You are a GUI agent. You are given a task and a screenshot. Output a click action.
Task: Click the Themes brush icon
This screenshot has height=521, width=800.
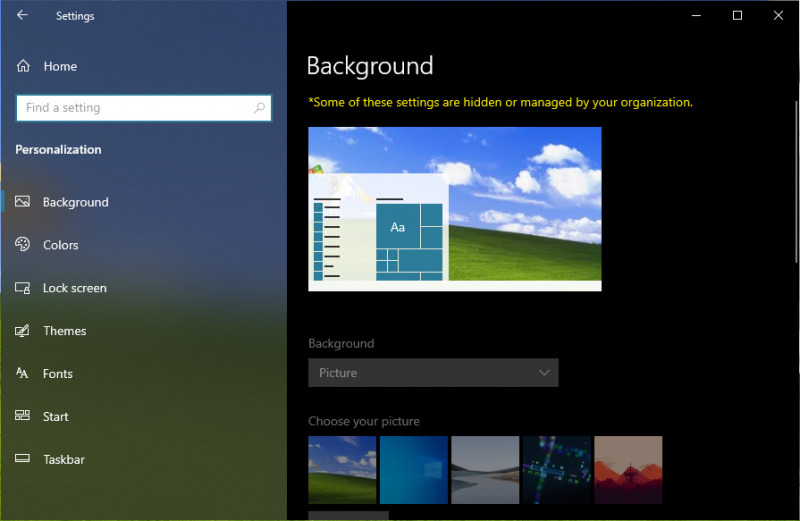click(22, 331)
